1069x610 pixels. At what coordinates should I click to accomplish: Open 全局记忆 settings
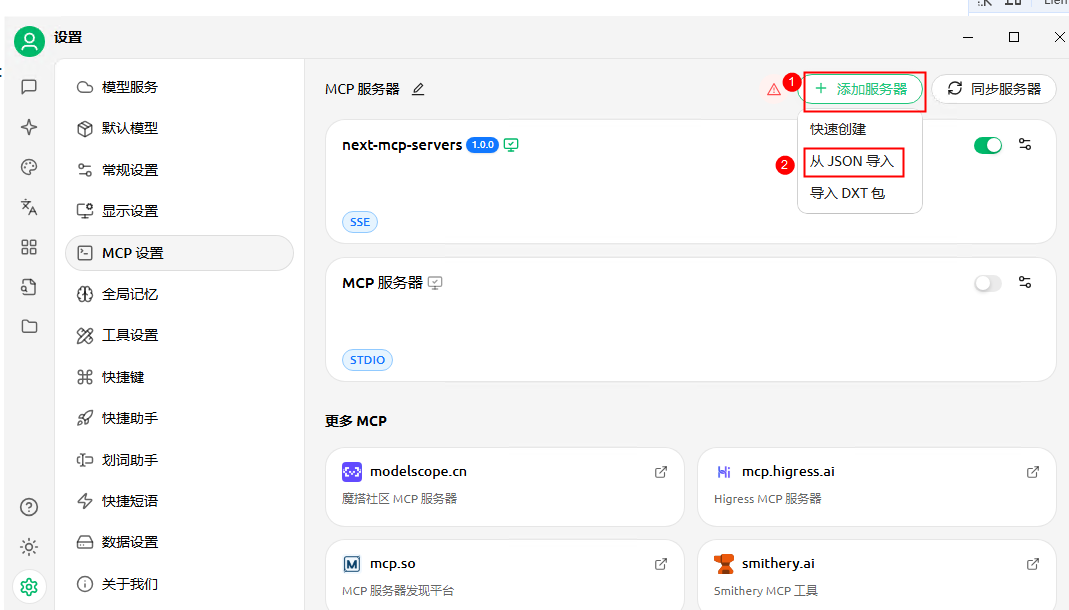tap(179, 294)
